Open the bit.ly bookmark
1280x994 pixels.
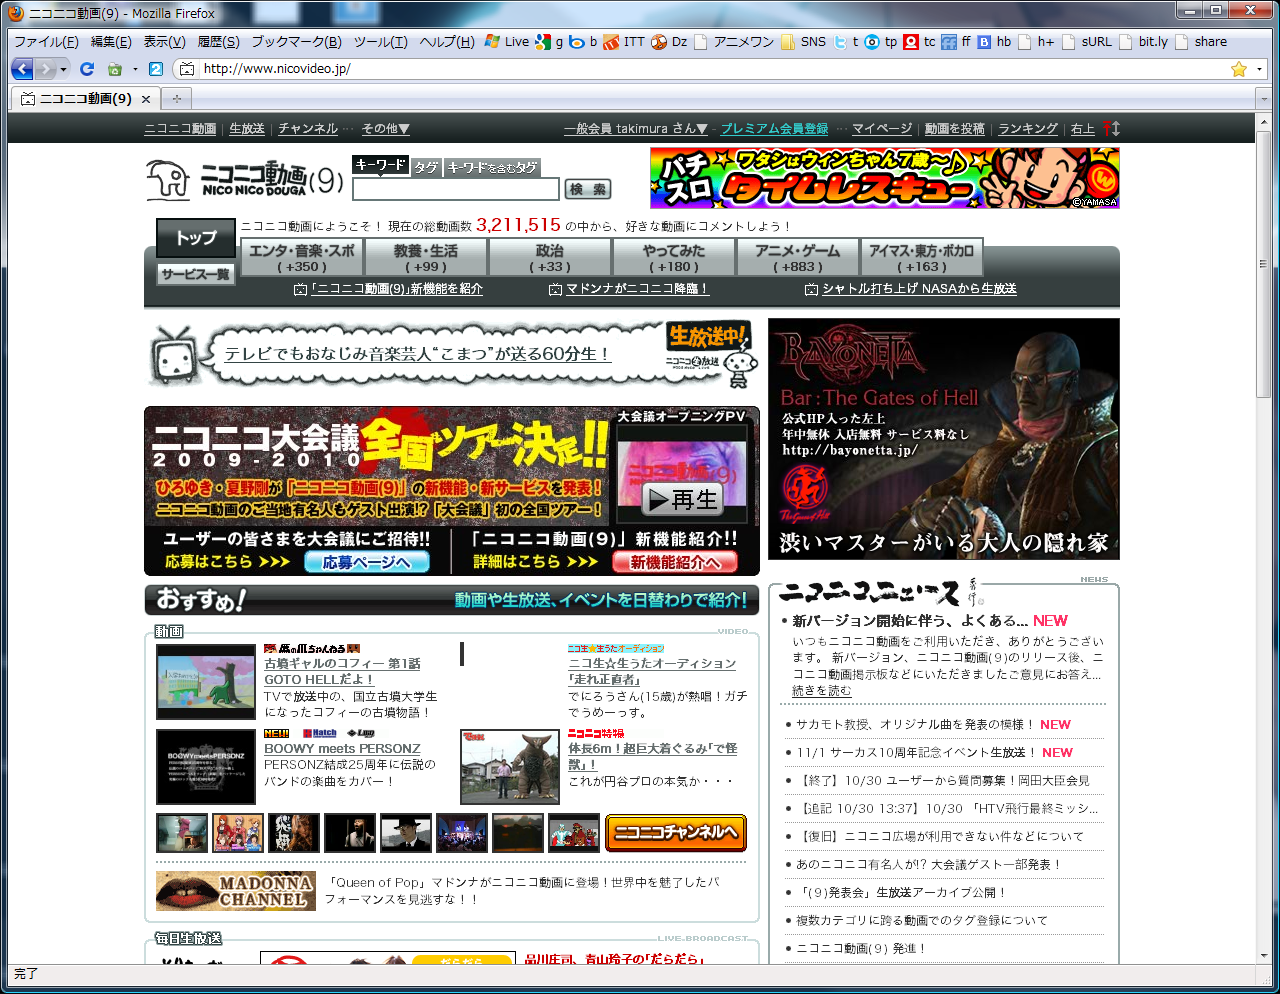coord(1144,42)
